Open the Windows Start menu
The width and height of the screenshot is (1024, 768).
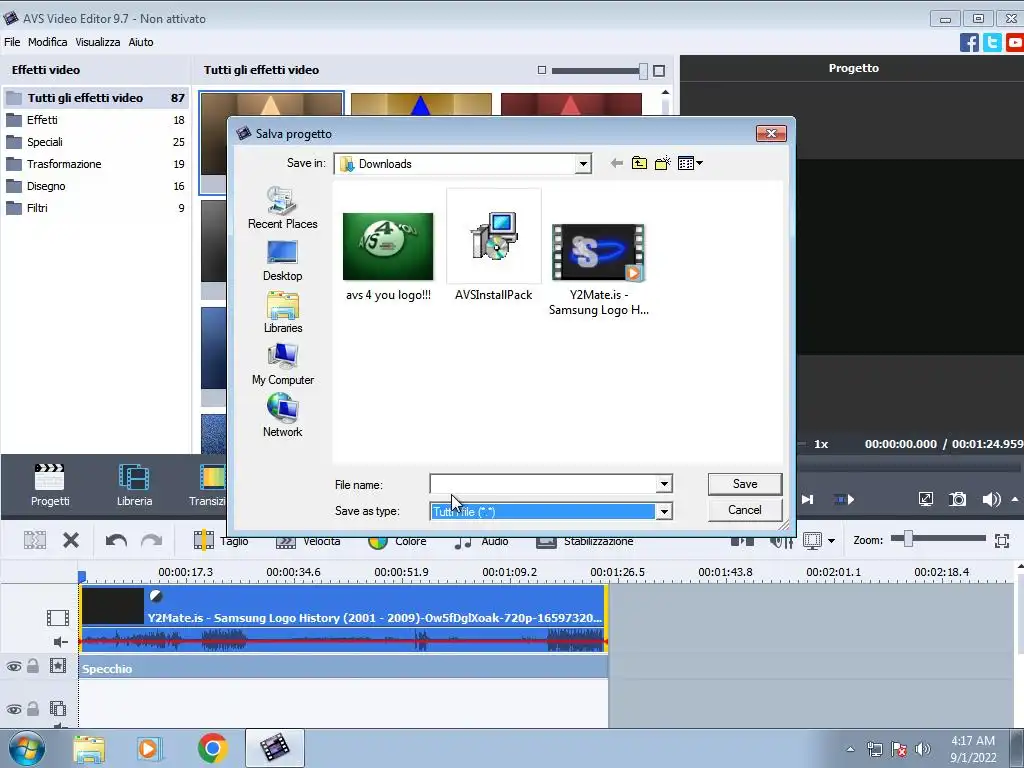click(26, 748)
